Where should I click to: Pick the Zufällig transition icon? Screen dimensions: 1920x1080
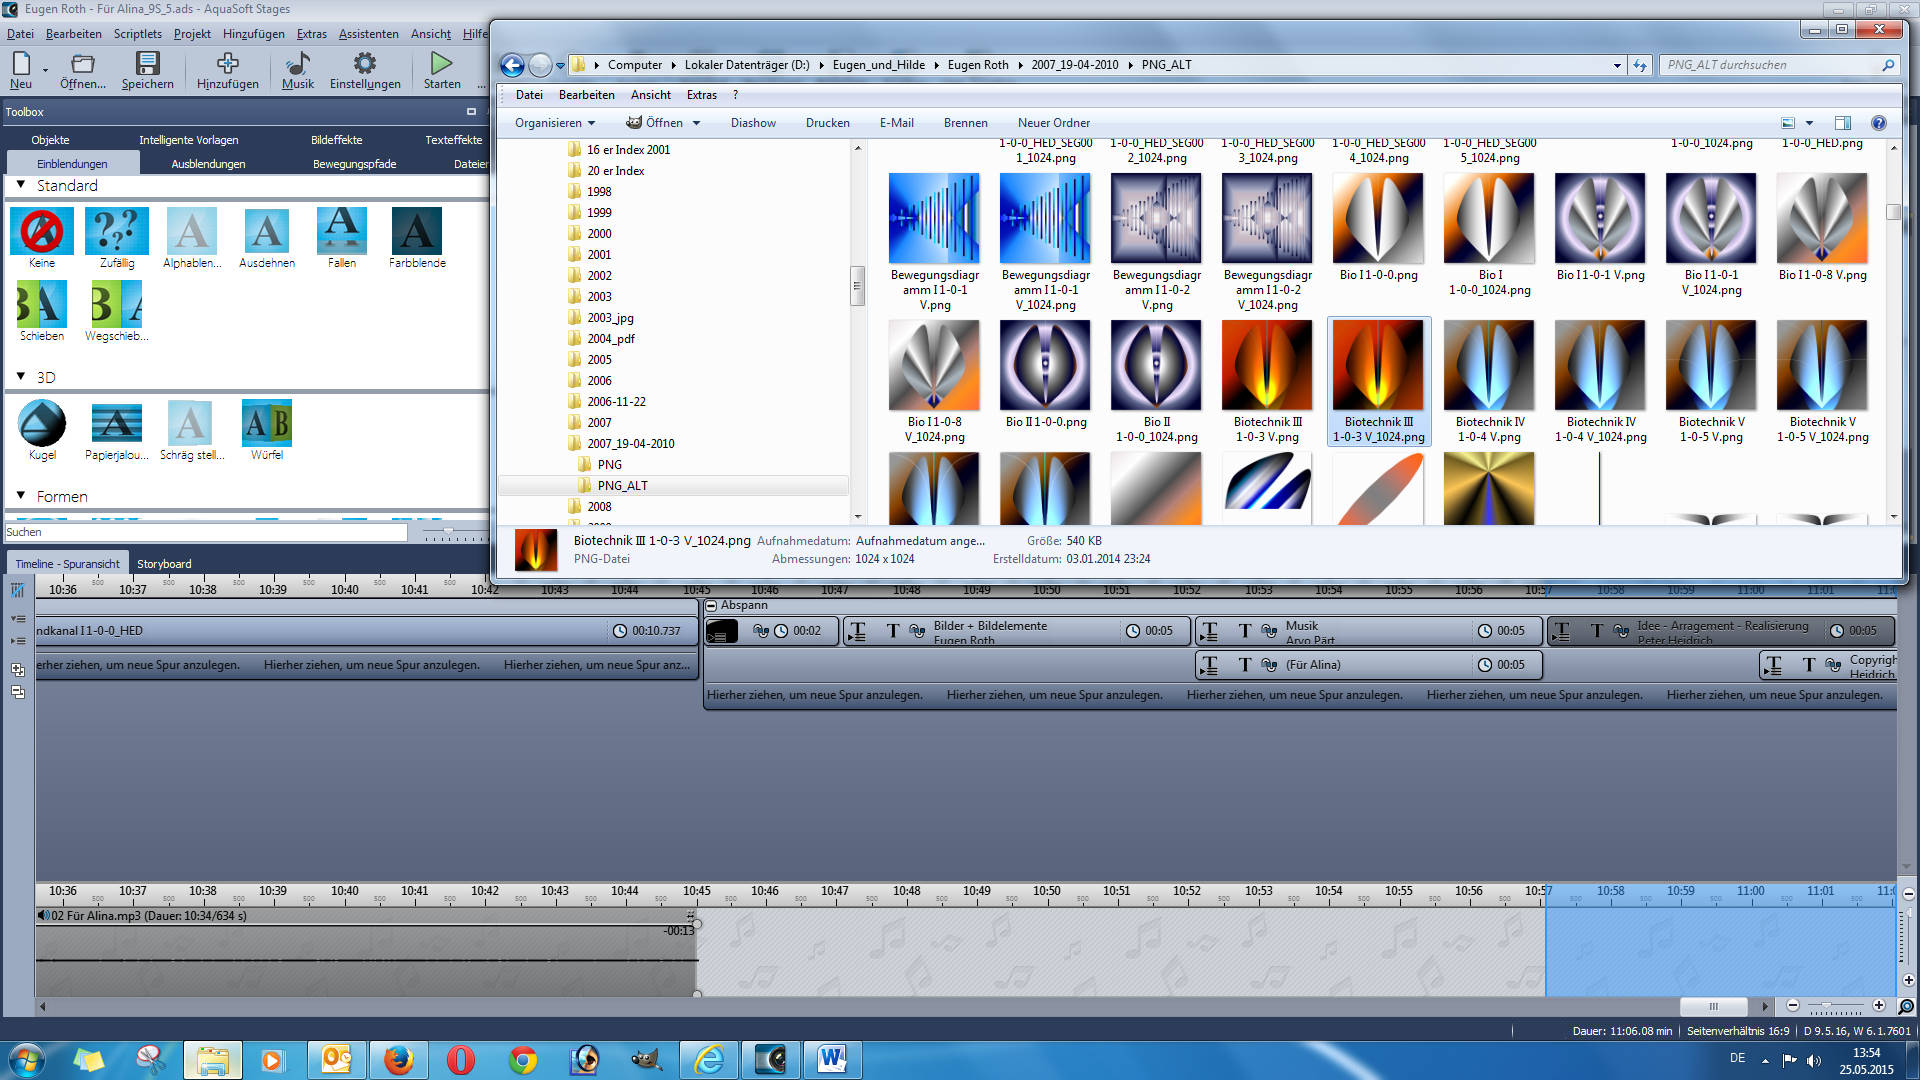(116, 232)
